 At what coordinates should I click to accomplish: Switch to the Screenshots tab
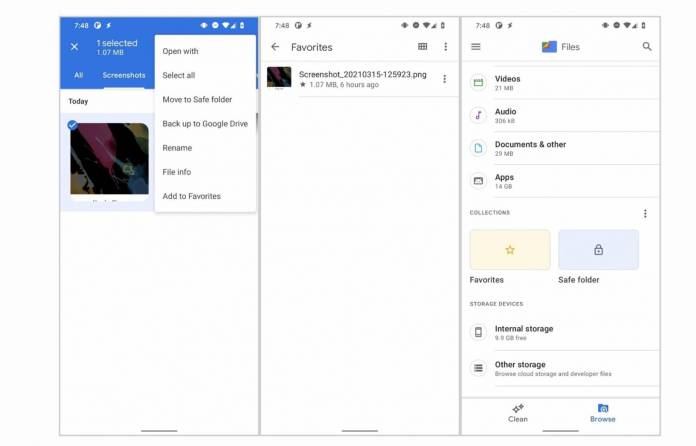click(124, 75)
